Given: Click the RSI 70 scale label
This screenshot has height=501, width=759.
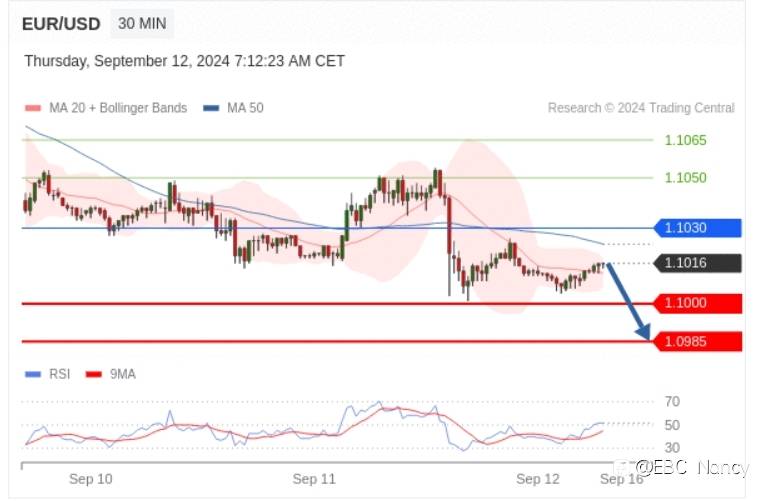Looking at the screenshot, I should pos(672,401).
